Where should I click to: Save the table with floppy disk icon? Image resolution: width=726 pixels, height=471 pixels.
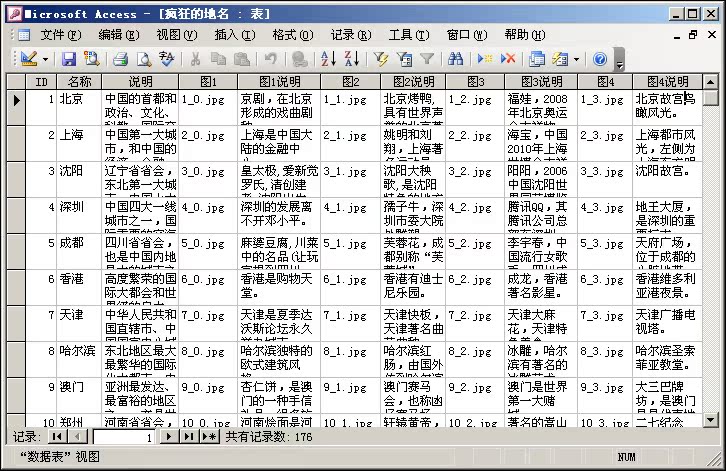coord(69,59)
